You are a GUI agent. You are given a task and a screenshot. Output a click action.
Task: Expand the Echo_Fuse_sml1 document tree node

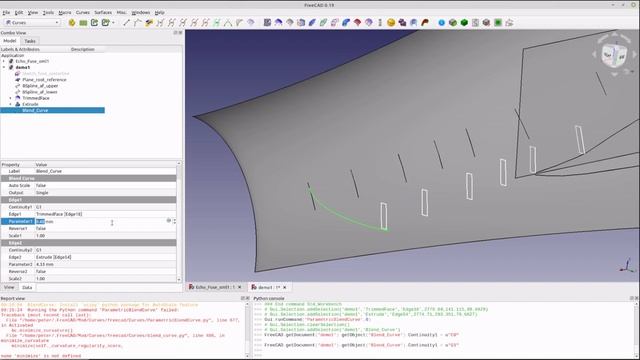click(x=4, y=61)
